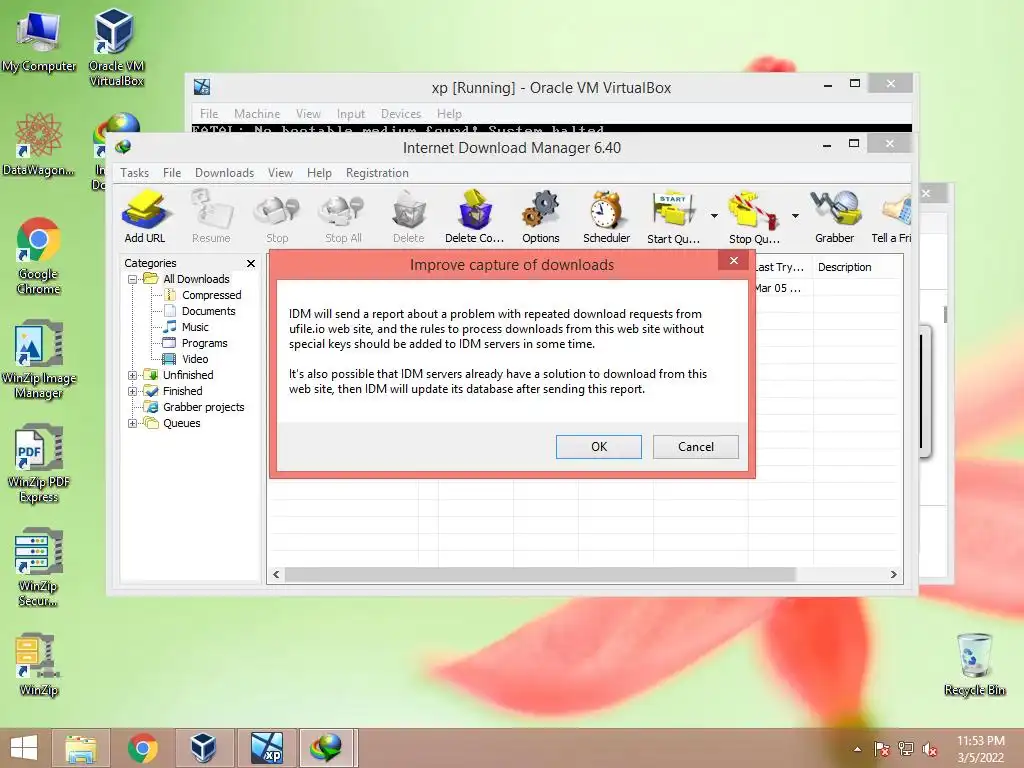Click the Resume toolbar icon
1024x768 pixels.
pos(211,217)
